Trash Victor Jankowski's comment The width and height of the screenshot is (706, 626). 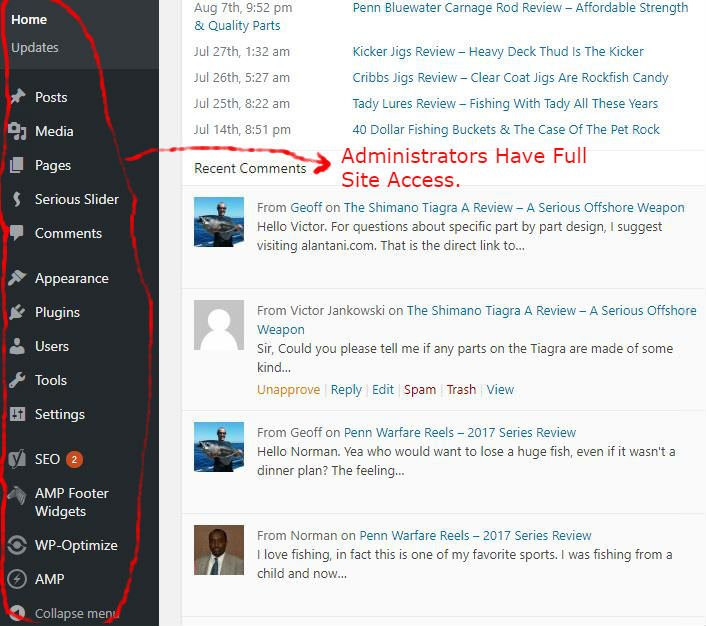(x=461, y=390)
